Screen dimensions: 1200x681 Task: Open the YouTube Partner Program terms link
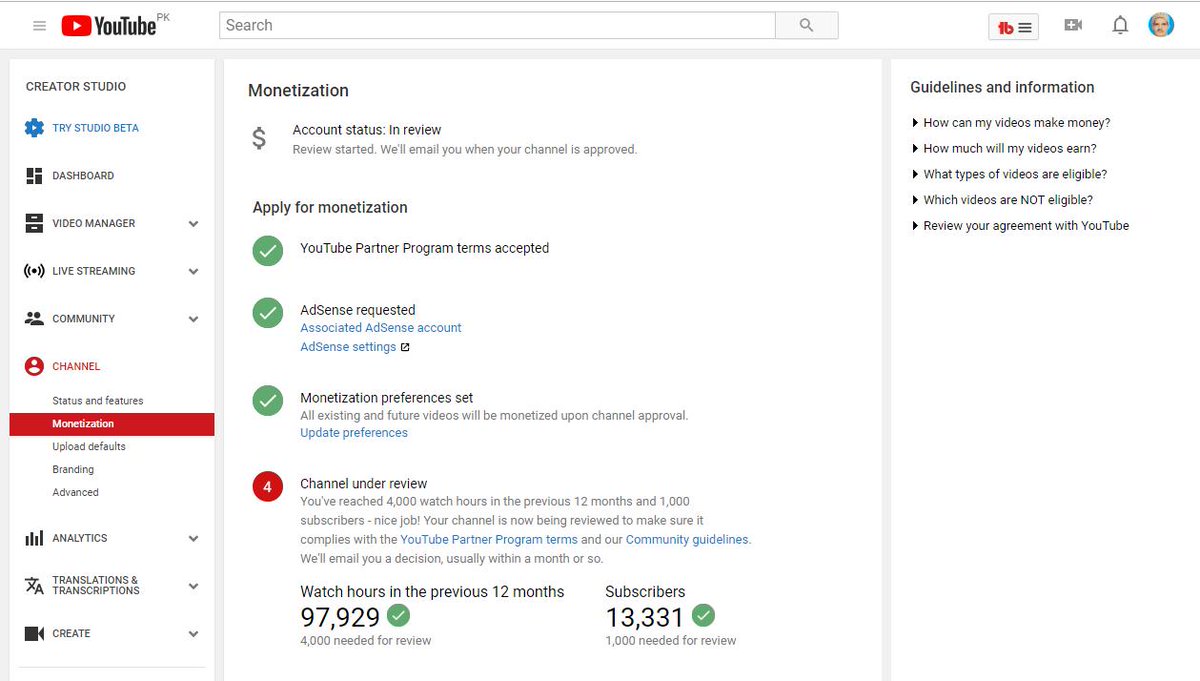[489, 539]
